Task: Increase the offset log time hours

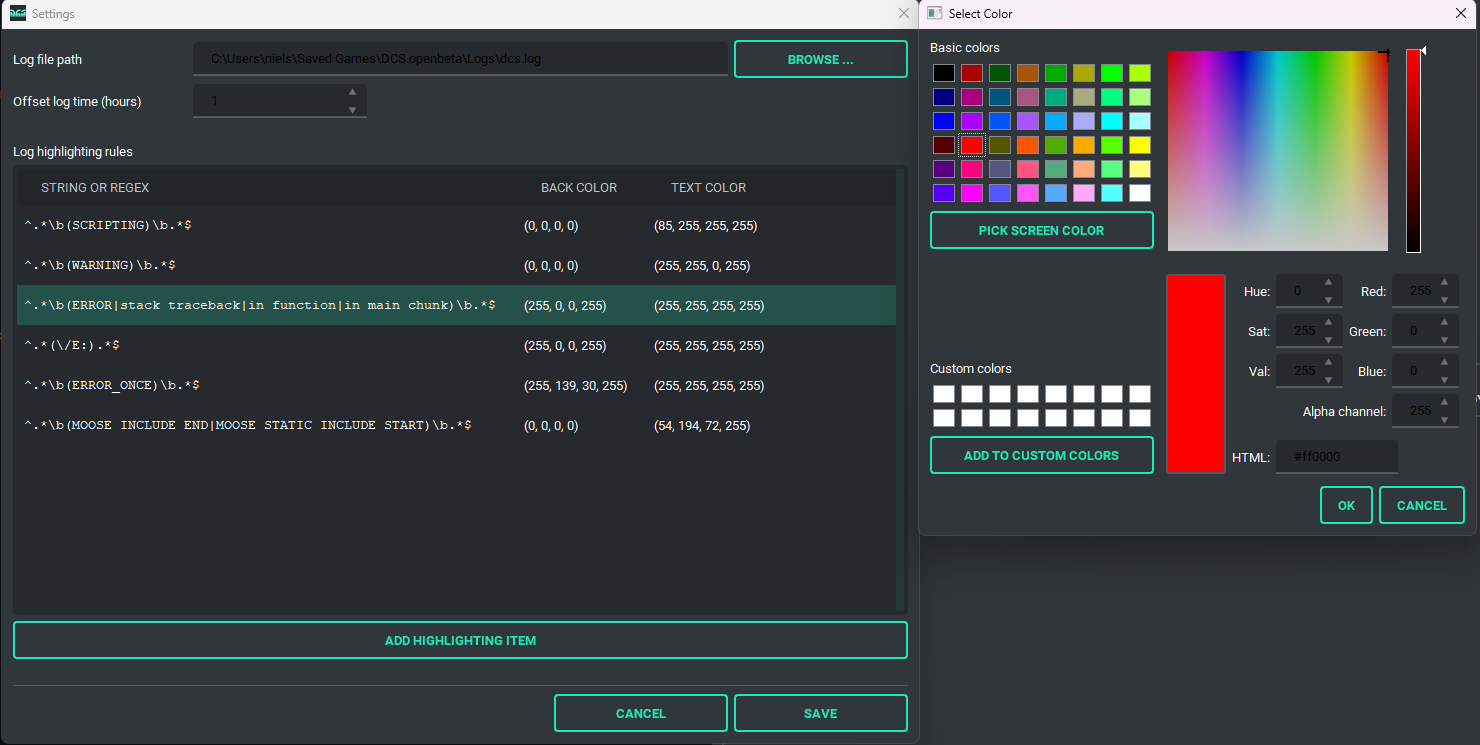Action: pyautogui.click(x=352, y=92)
